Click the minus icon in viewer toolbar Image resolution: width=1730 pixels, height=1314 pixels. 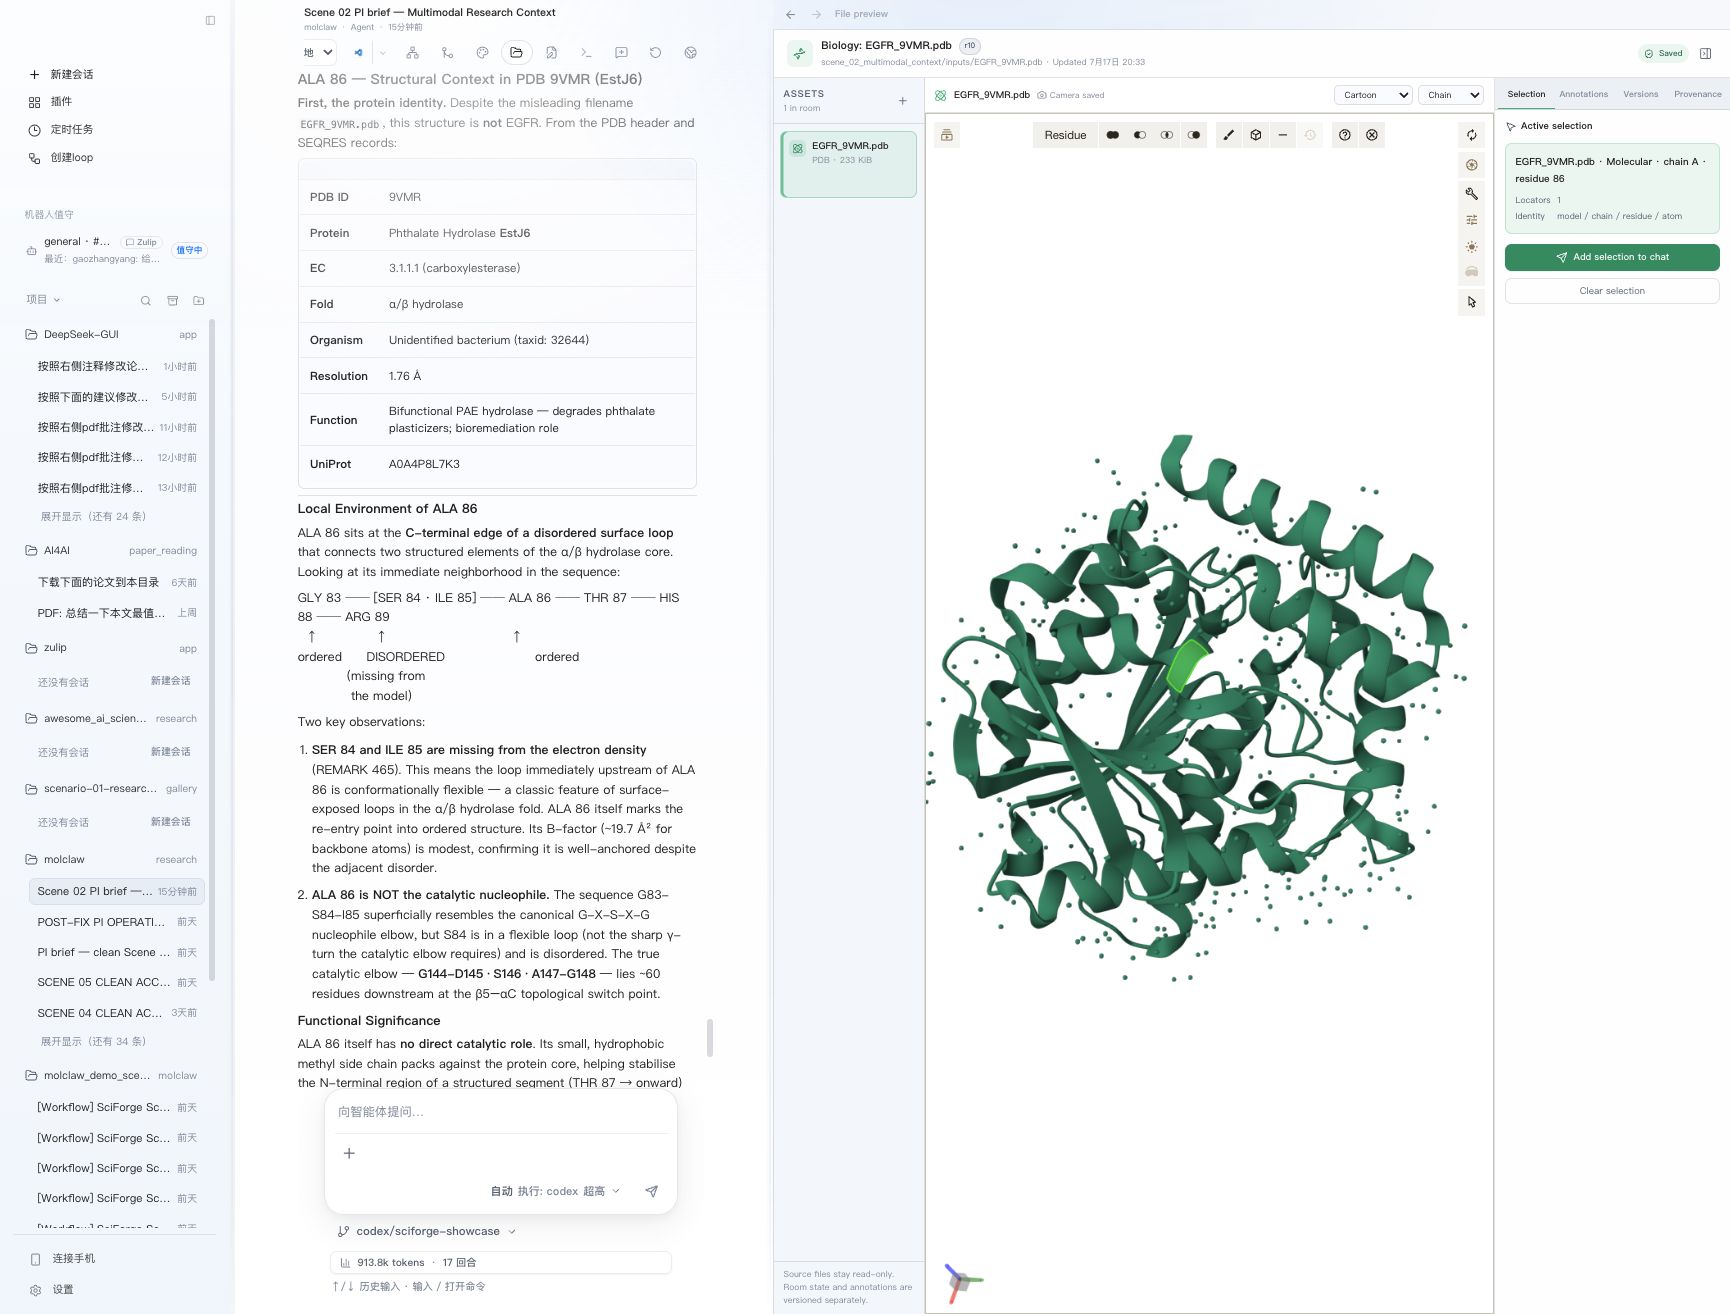[x=1283, y=135]
